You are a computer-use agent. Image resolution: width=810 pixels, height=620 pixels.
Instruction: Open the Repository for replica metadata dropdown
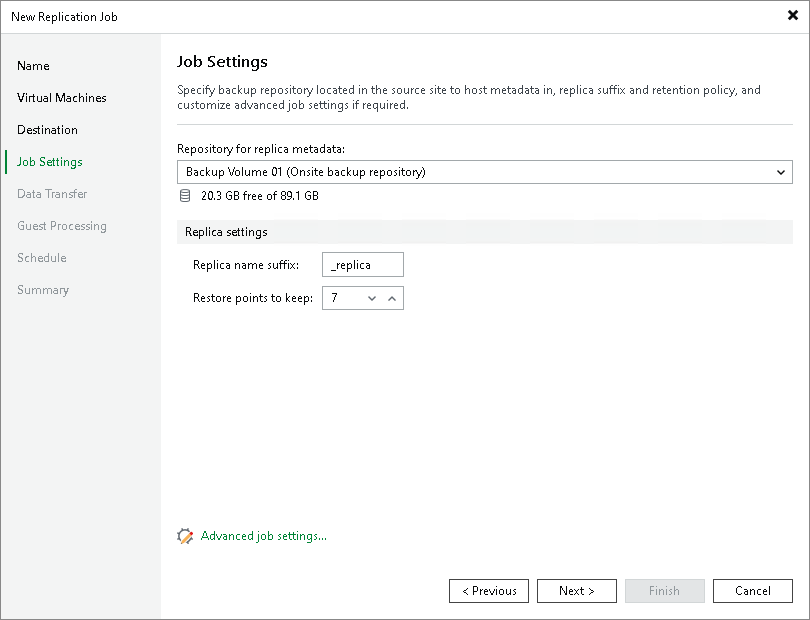[780, 172]
